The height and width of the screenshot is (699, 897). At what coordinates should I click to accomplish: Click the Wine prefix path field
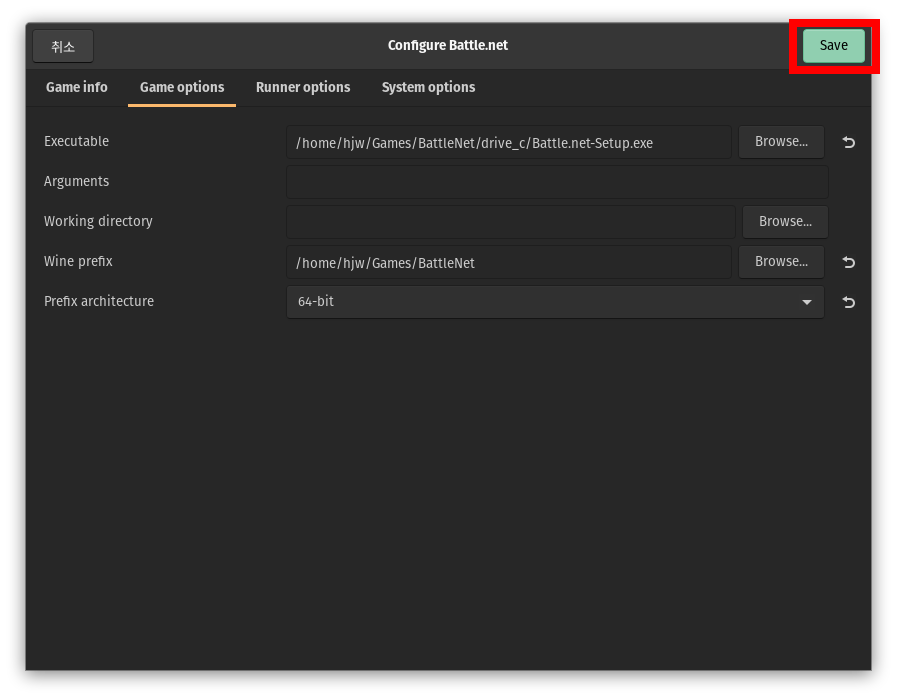click(x=509, y=262)
